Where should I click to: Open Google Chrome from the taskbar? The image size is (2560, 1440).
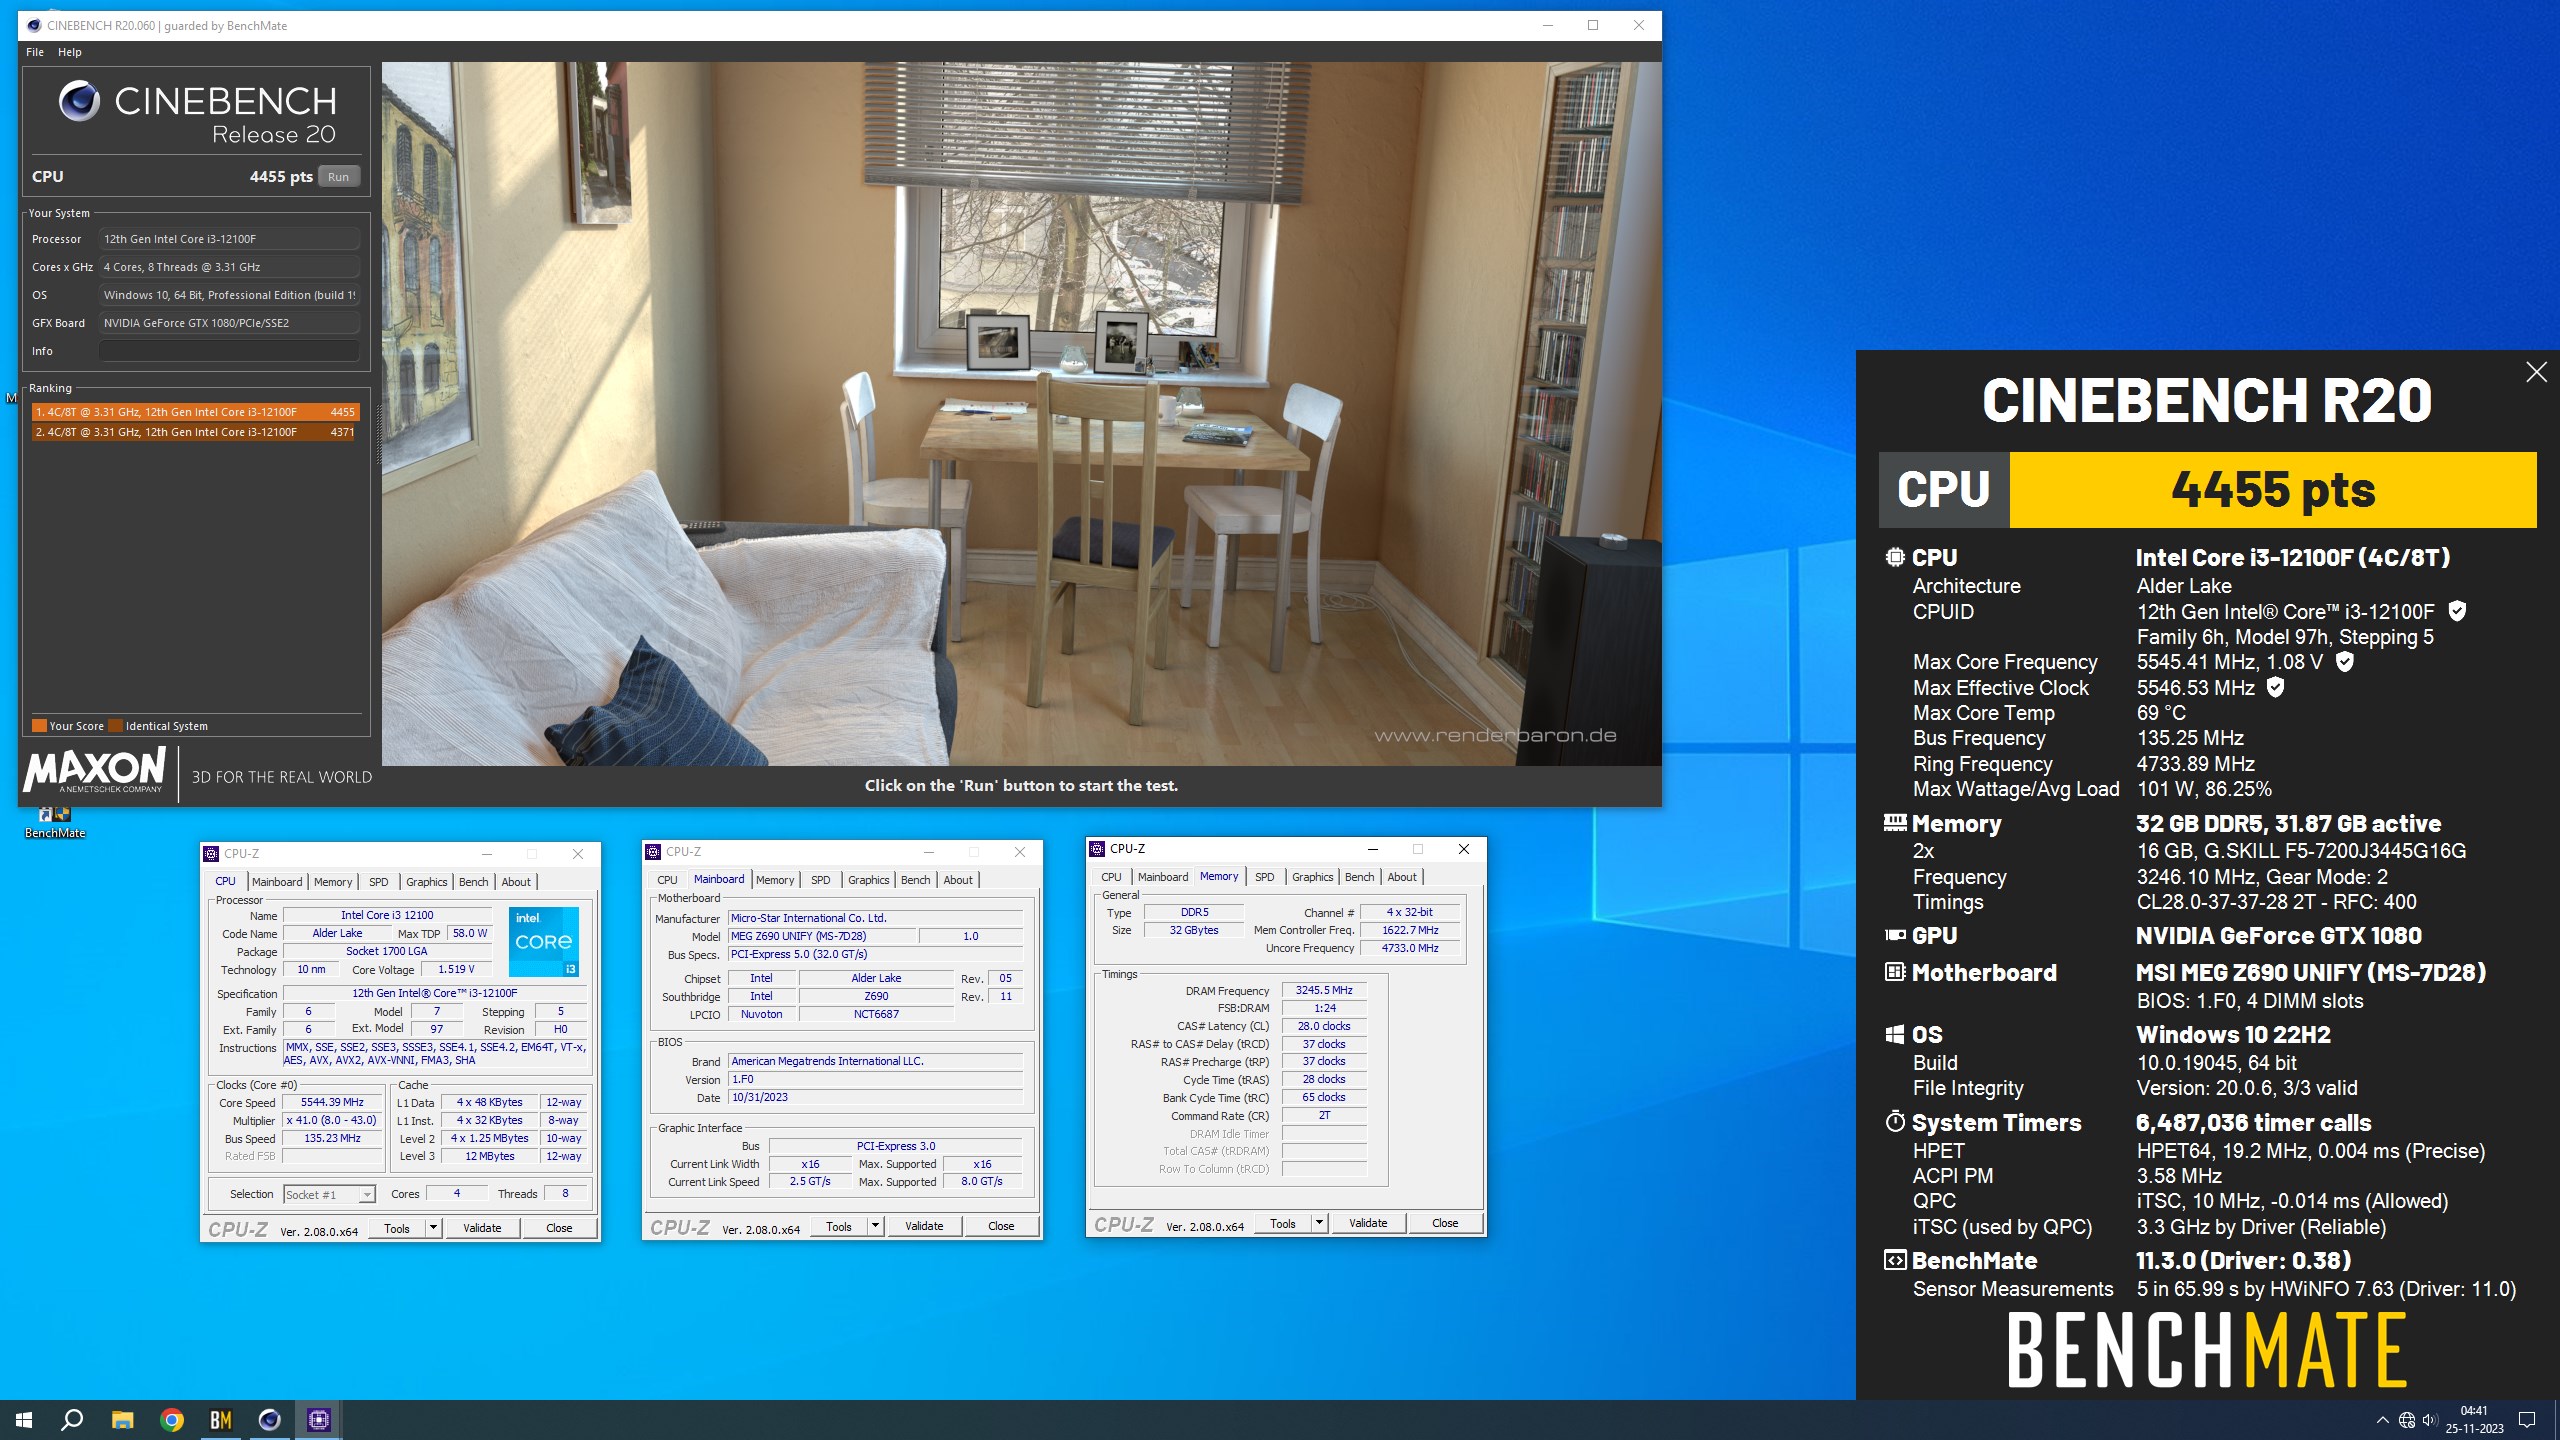[172, 1419]
